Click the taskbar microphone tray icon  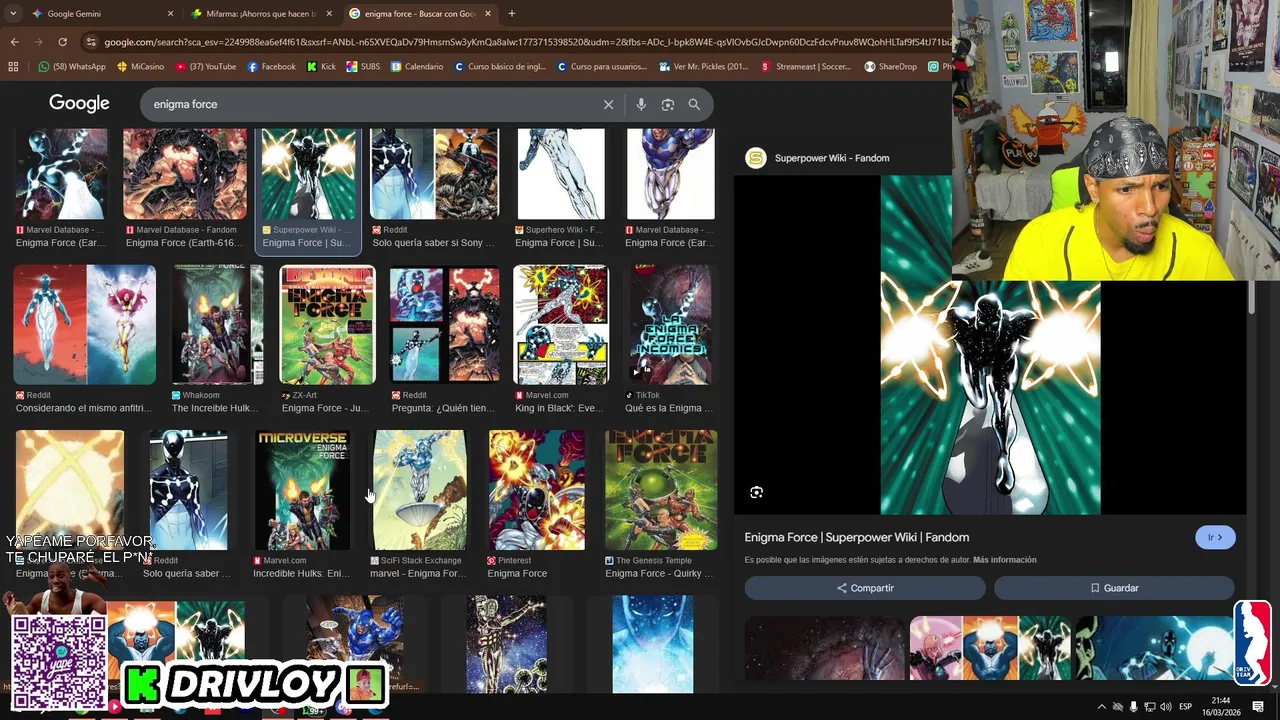pyautogui.click(x=1134, y=707)
